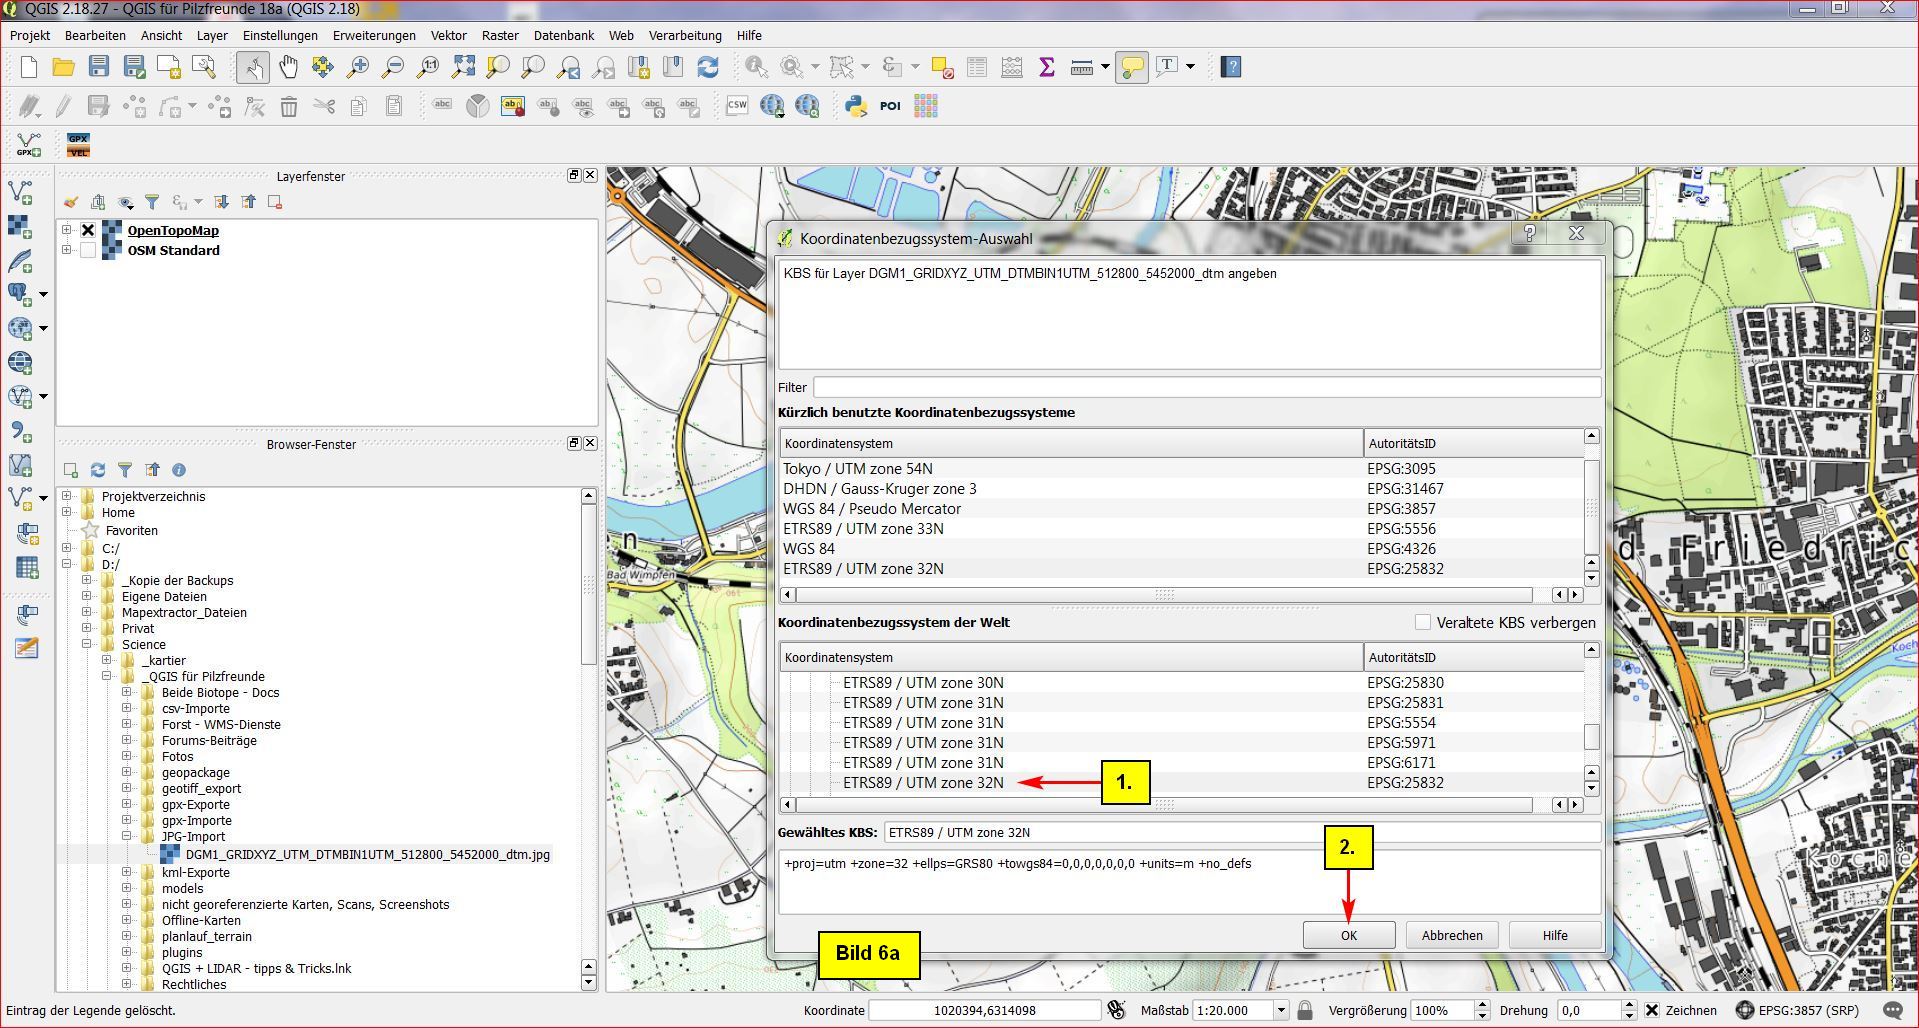Open the Maßstab scale dropdown
Viewport: 1919px width, 1028px height.
(x=1280, y=1010)
